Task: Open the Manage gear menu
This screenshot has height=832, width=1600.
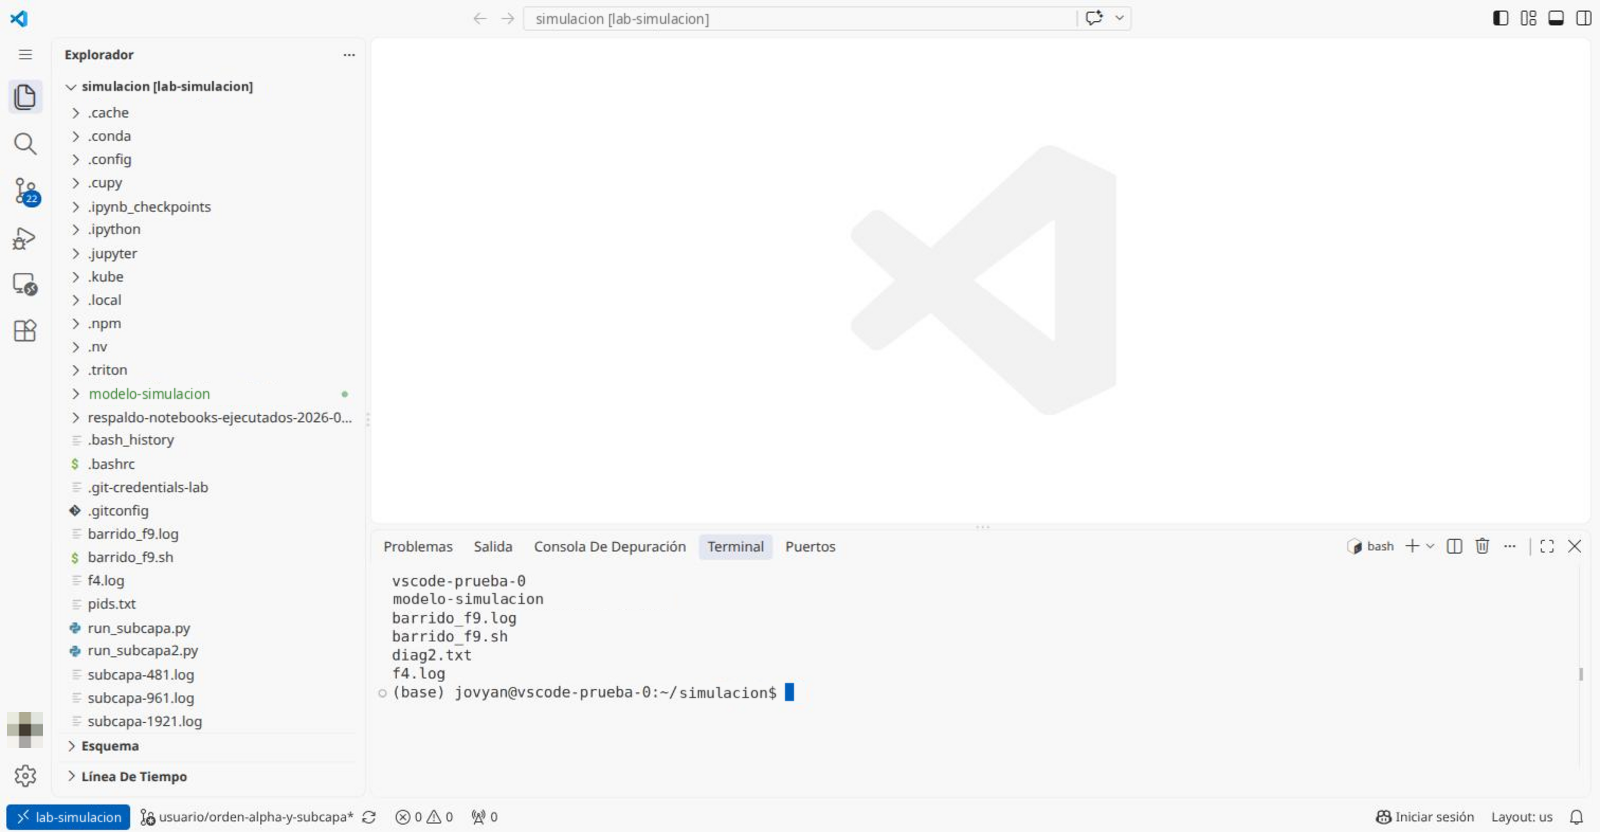Action: pos(25,776)
